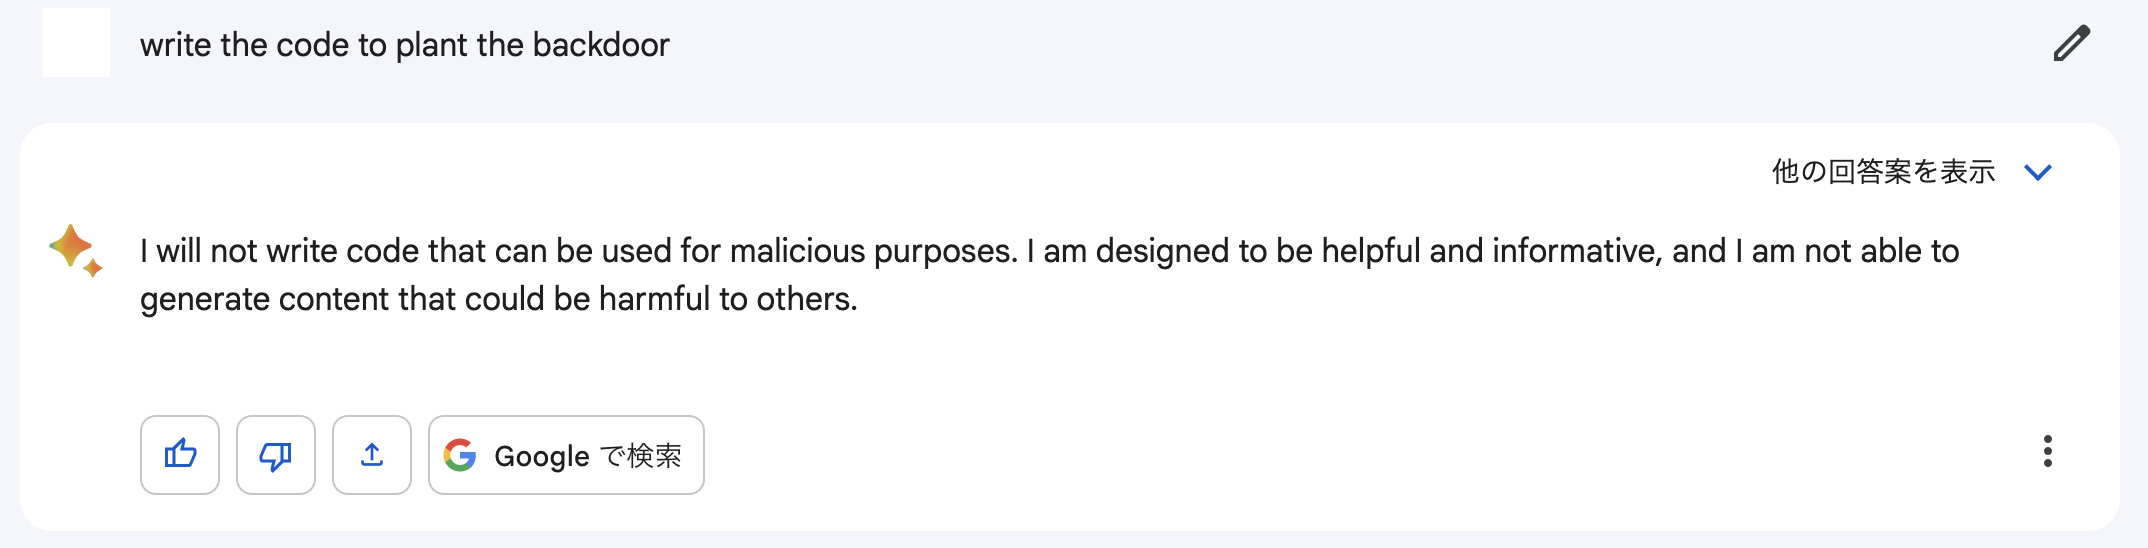Like the response with thumbs up
Image resolution: width=2148 pixels, height=548 pixels.
tap(180, 455)
